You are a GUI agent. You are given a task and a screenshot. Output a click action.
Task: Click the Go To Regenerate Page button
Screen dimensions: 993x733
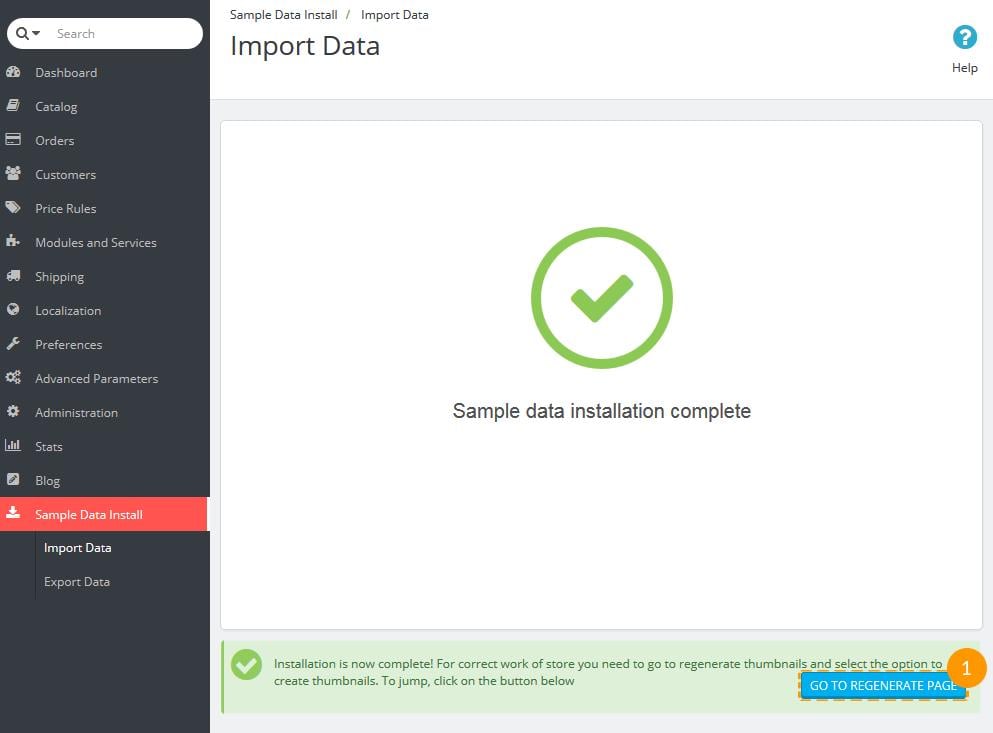point(882,686)
